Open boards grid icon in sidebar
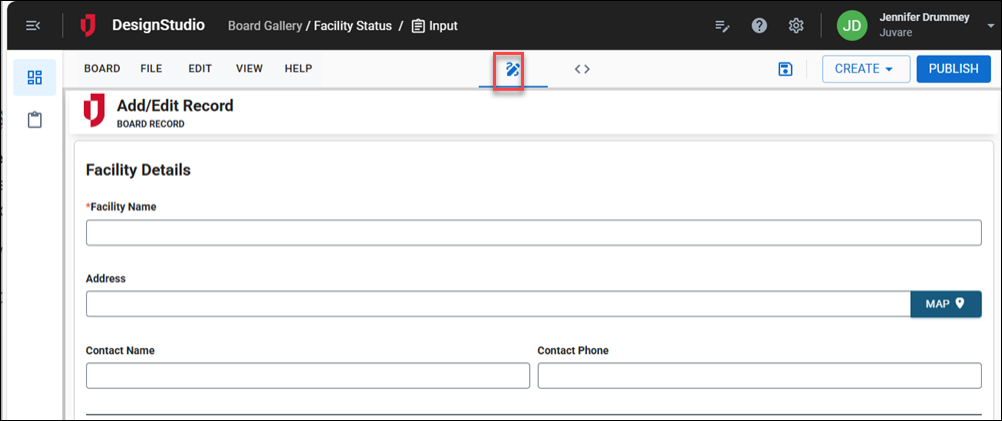Screen dimensions: 1002x421 (35, 78)
